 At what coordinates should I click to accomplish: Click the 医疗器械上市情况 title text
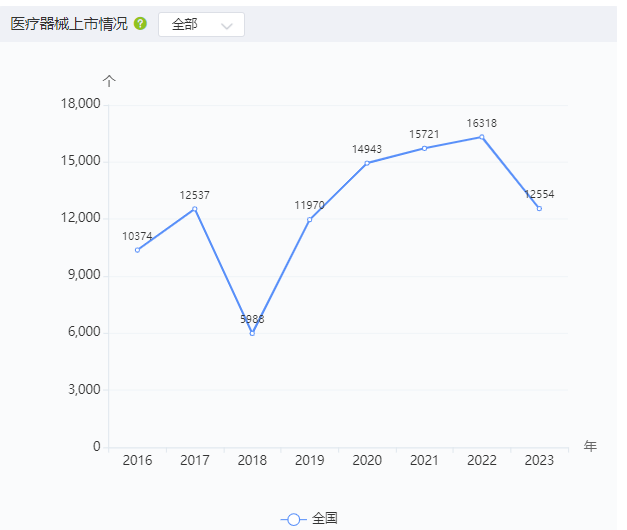[69, 24]
